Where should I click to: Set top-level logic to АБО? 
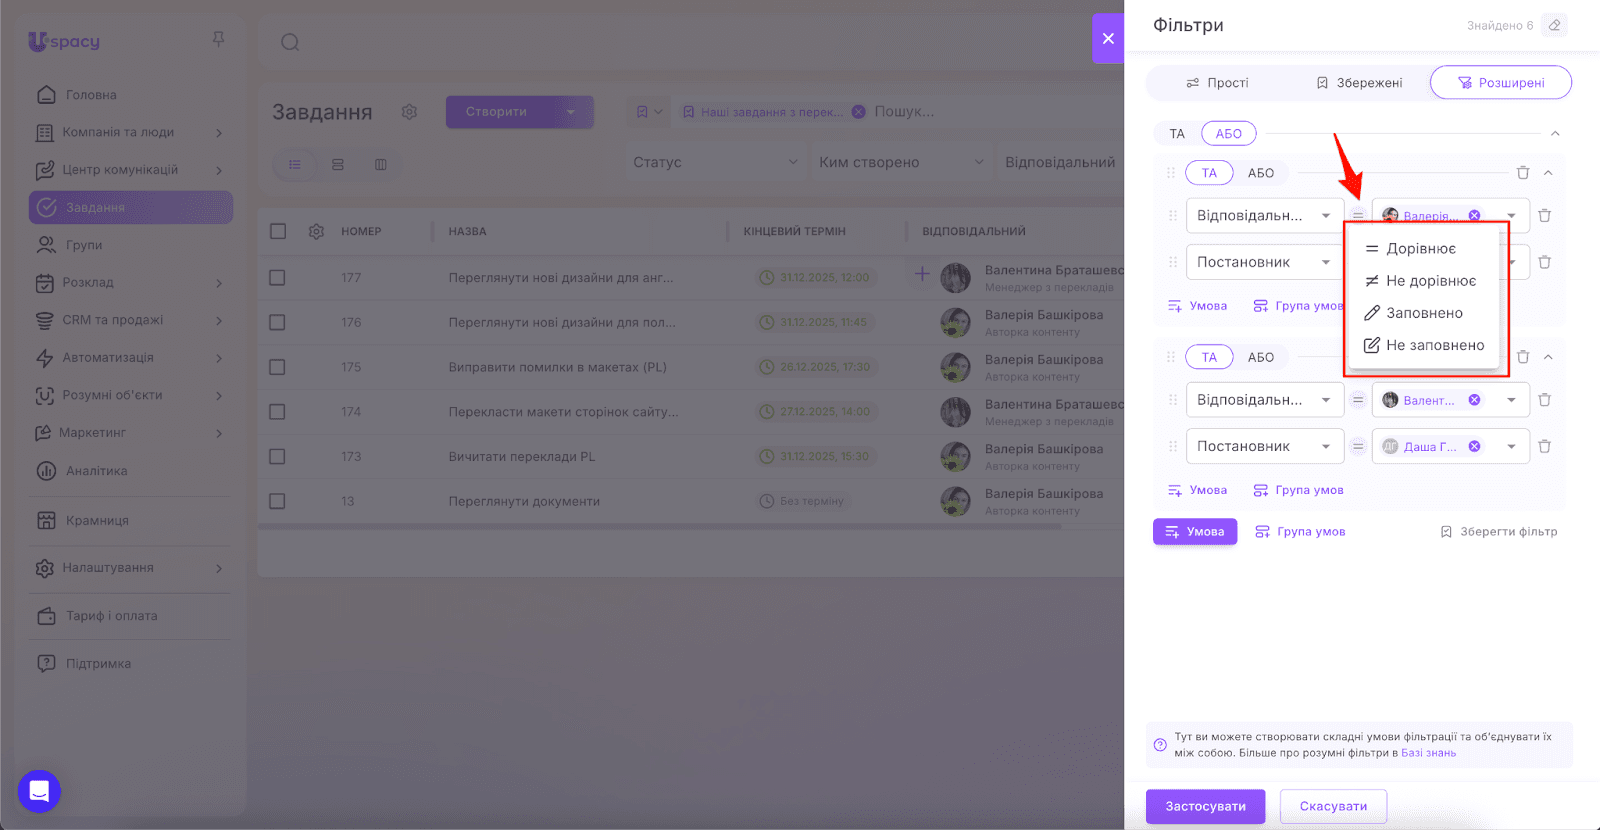pyautogui.click(x=1229, y=134)
